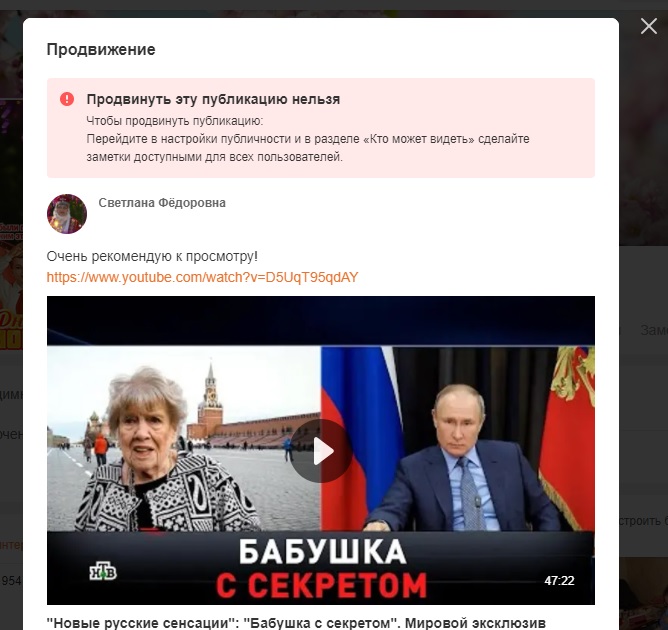Click the "БАБУШКА С СЕКРЕТОМ" caption on preview

[321, 568]
